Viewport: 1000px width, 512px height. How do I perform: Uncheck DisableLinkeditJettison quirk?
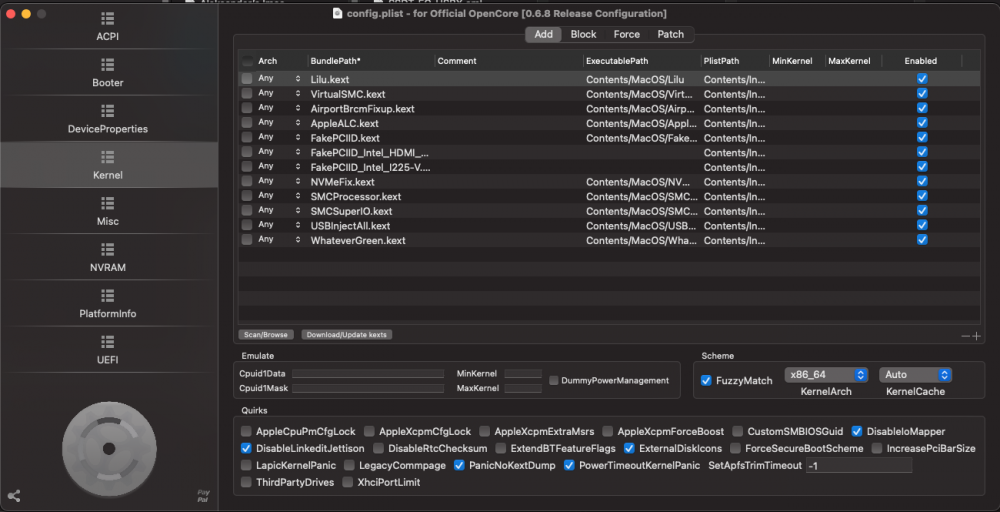pyautogui.click(x=246, y=449)
